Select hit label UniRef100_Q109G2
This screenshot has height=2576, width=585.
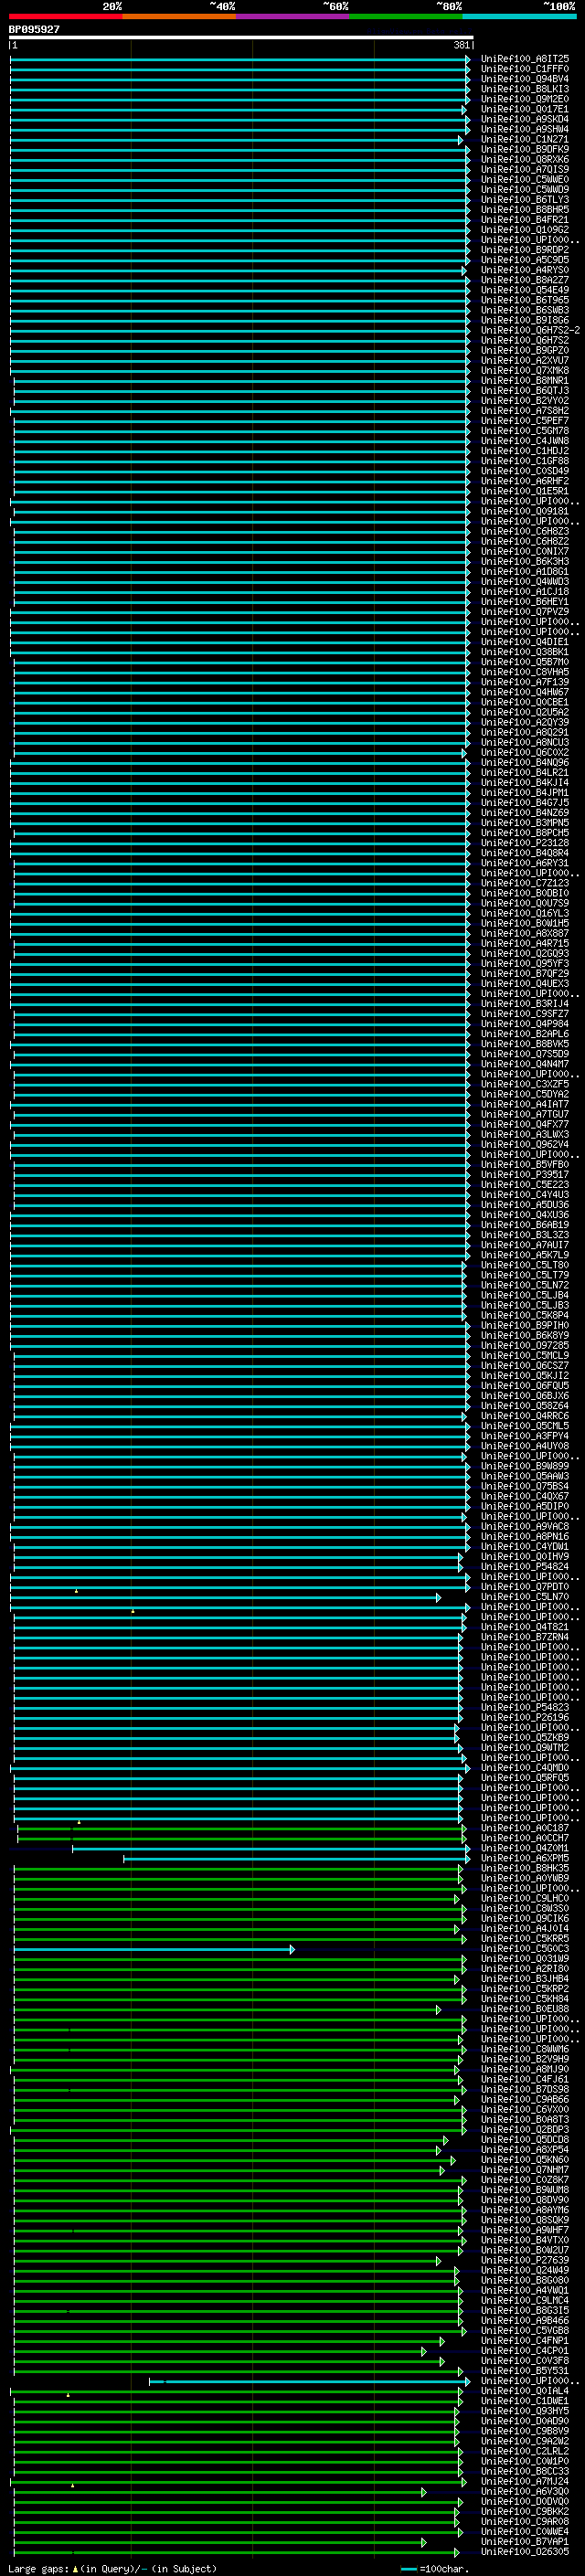[524, 229]
